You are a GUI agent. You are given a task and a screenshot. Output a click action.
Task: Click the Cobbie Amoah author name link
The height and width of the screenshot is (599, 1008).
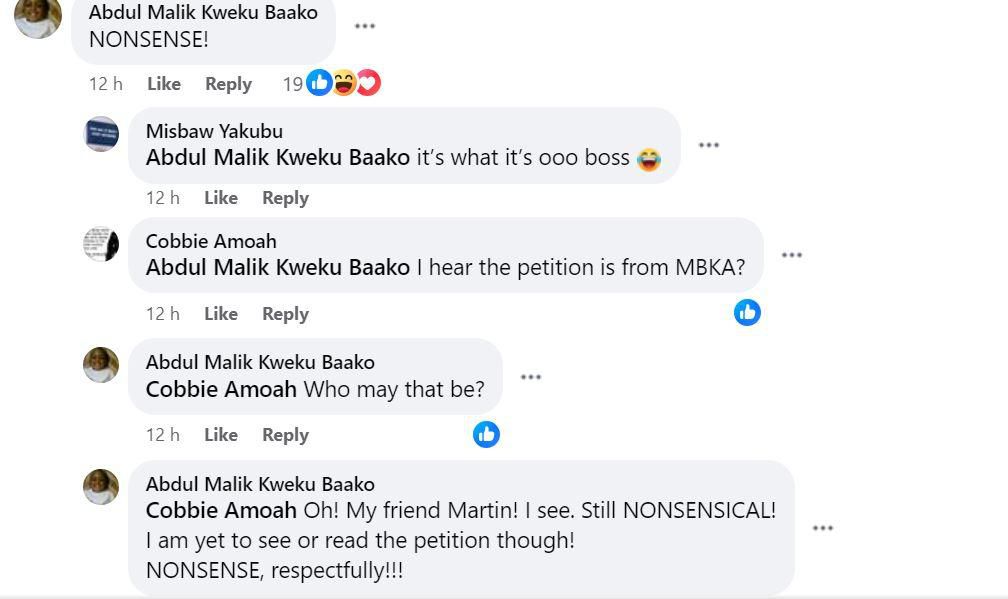211,241
